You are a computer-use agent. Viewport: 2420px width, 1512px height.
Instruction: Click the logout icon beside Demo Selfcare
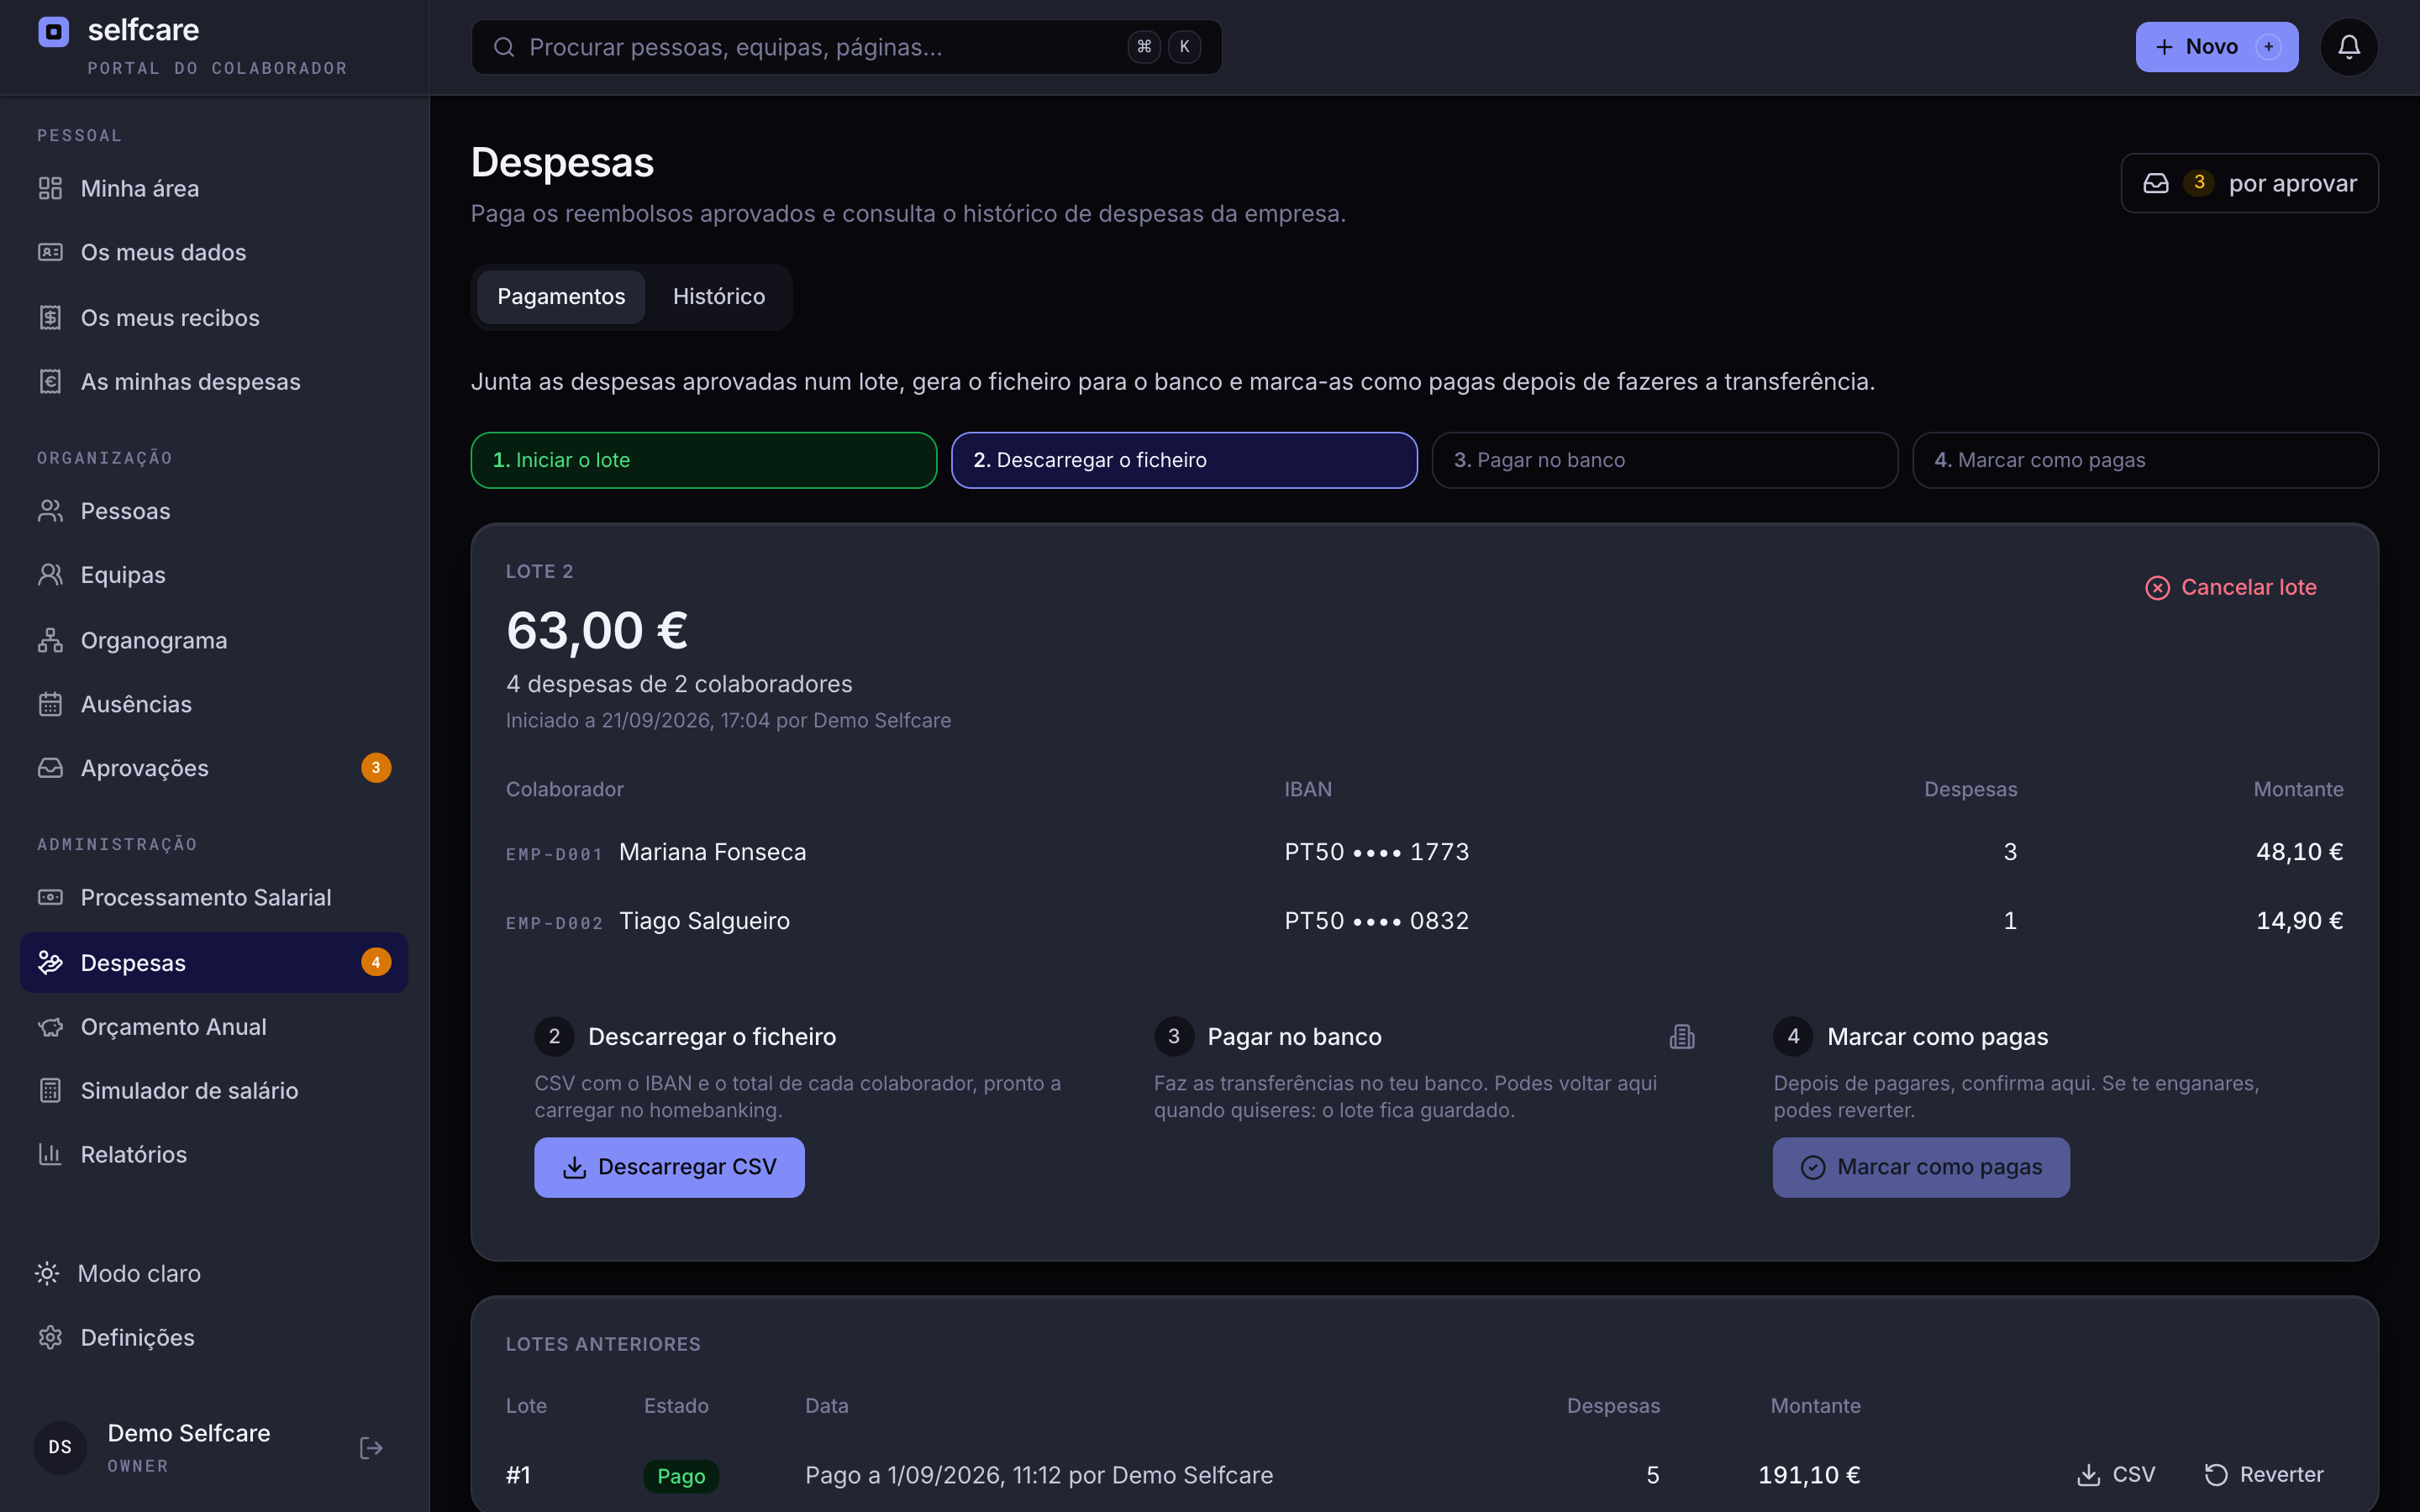click(x=371, y=1447)
